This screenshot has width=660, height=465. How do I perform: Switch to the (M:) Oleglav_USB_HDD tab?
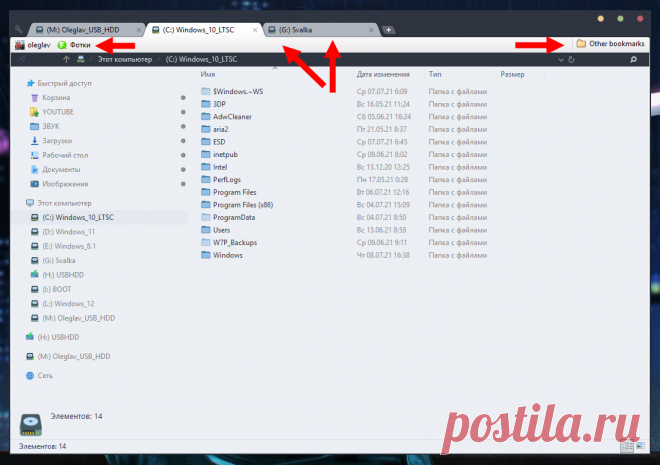click(86, 30)
